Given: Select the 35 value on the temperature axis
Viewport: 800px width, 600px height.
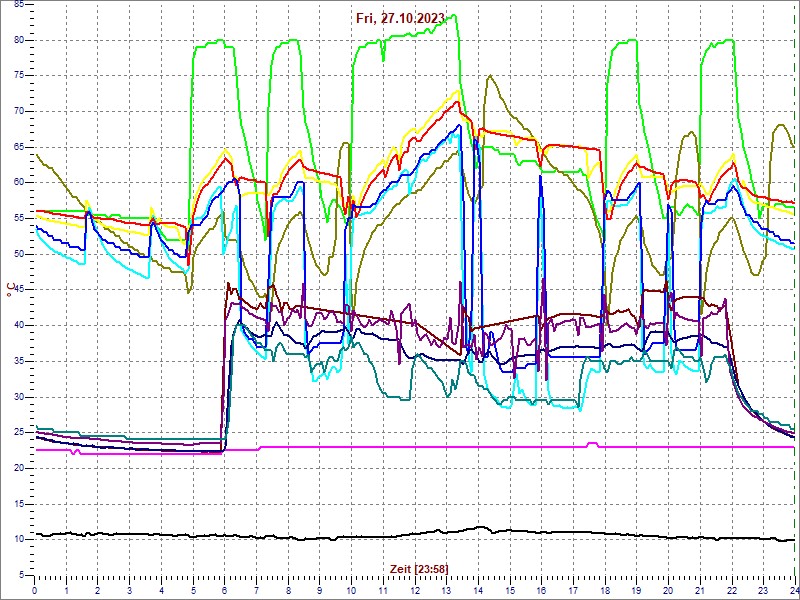Looking at the screenshot, I should point(19,361).
